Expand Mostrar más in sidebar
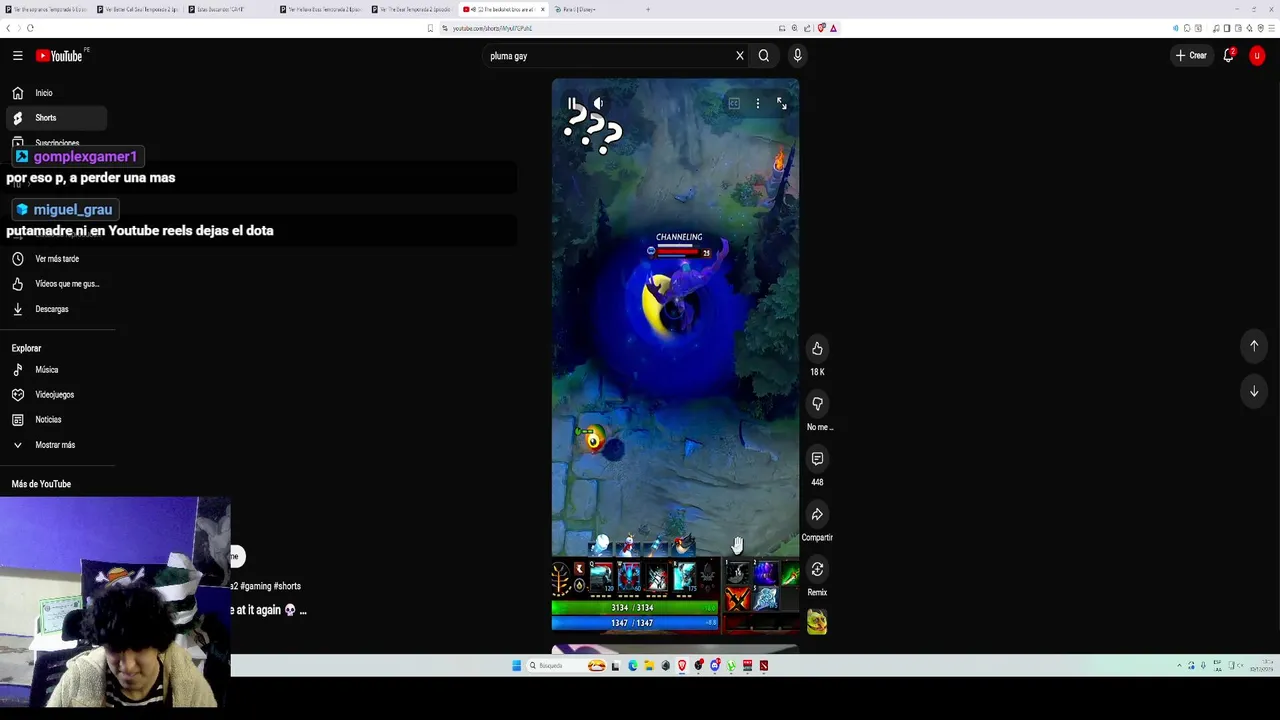1280x720 pixels. point(55,445)
